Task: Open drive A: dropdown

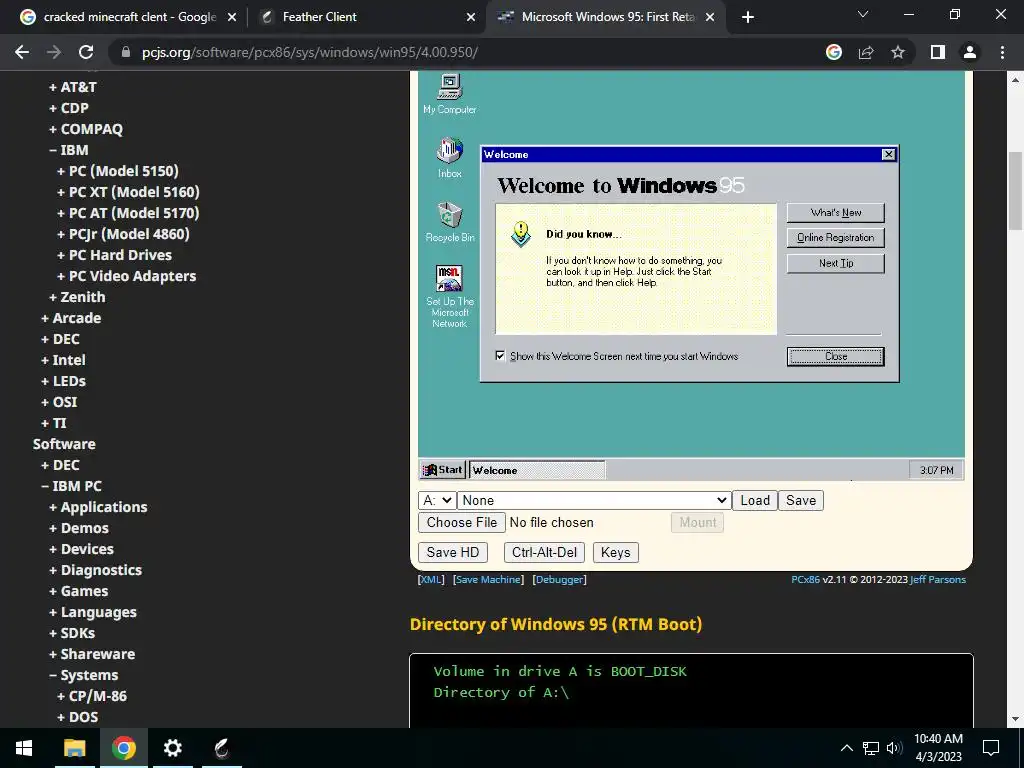Action: (437, 500)
